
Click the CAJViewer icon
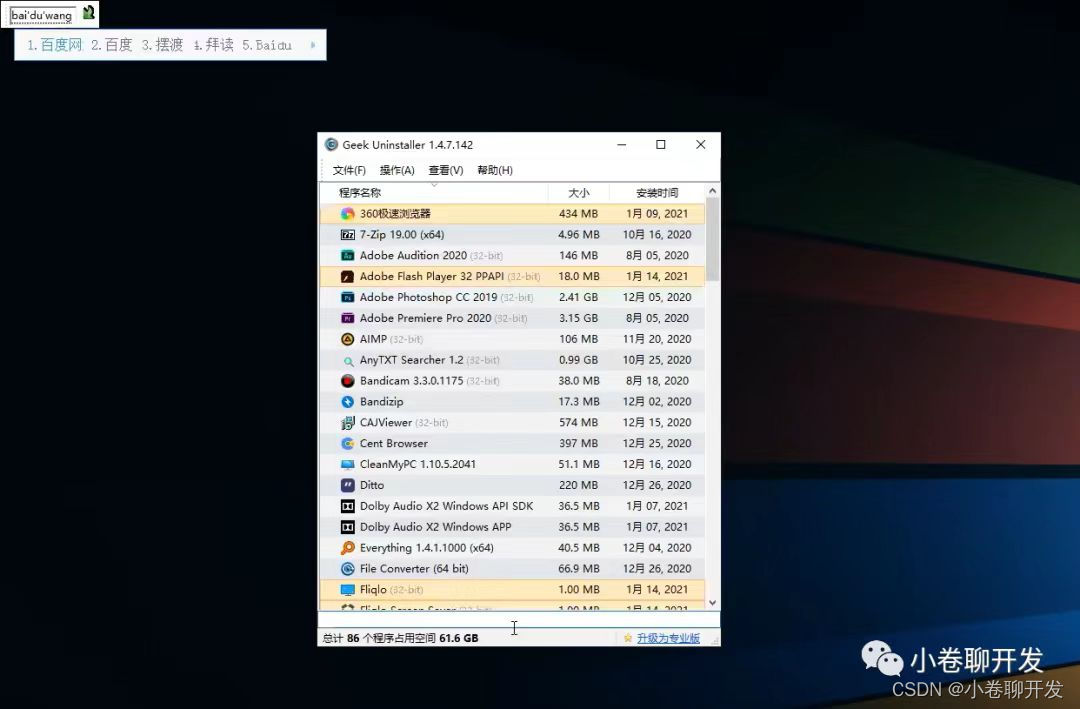pyautogui.click(x=348, y=422)
